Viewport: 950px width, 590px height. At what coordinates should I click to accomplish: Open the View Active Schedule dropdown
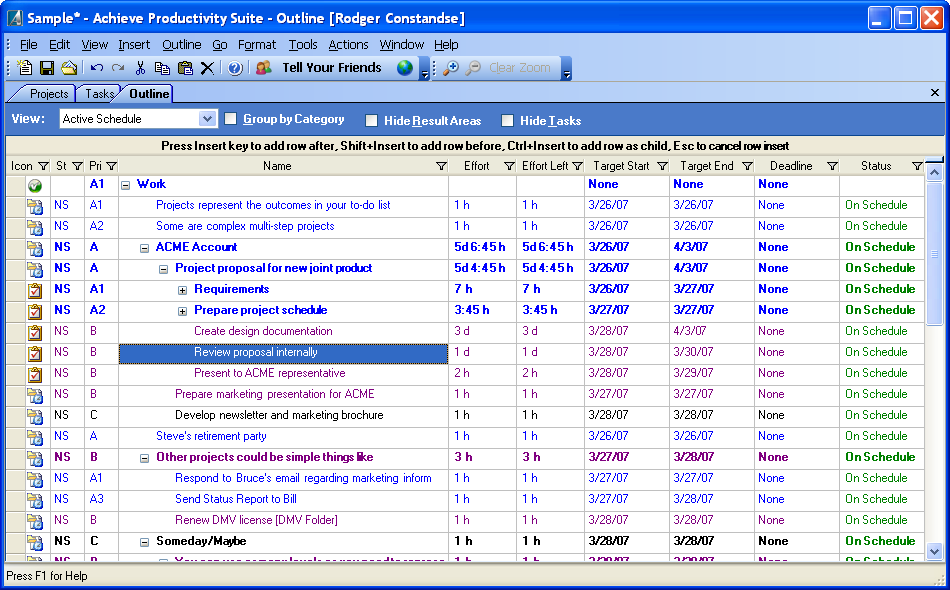pyautogui.click(x=207, y=119)
